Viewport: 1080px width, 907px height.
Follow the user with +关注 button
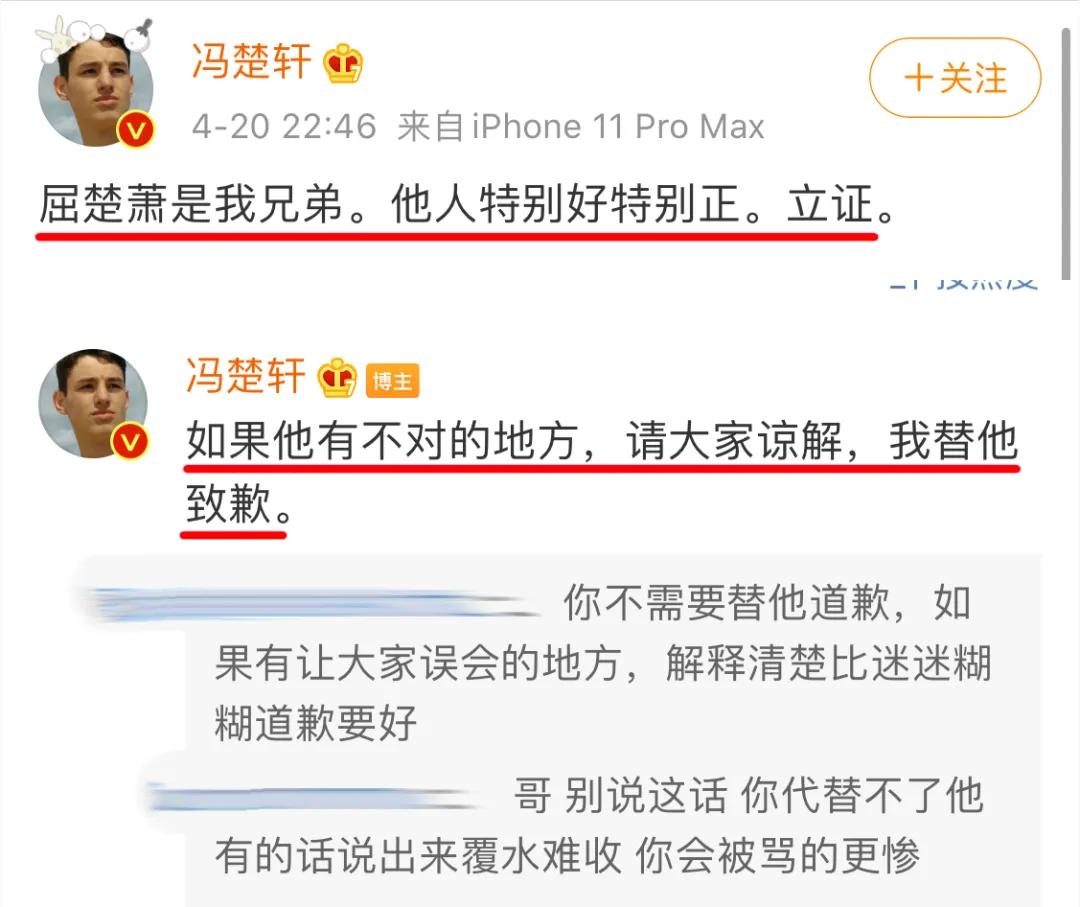[955, 77]
